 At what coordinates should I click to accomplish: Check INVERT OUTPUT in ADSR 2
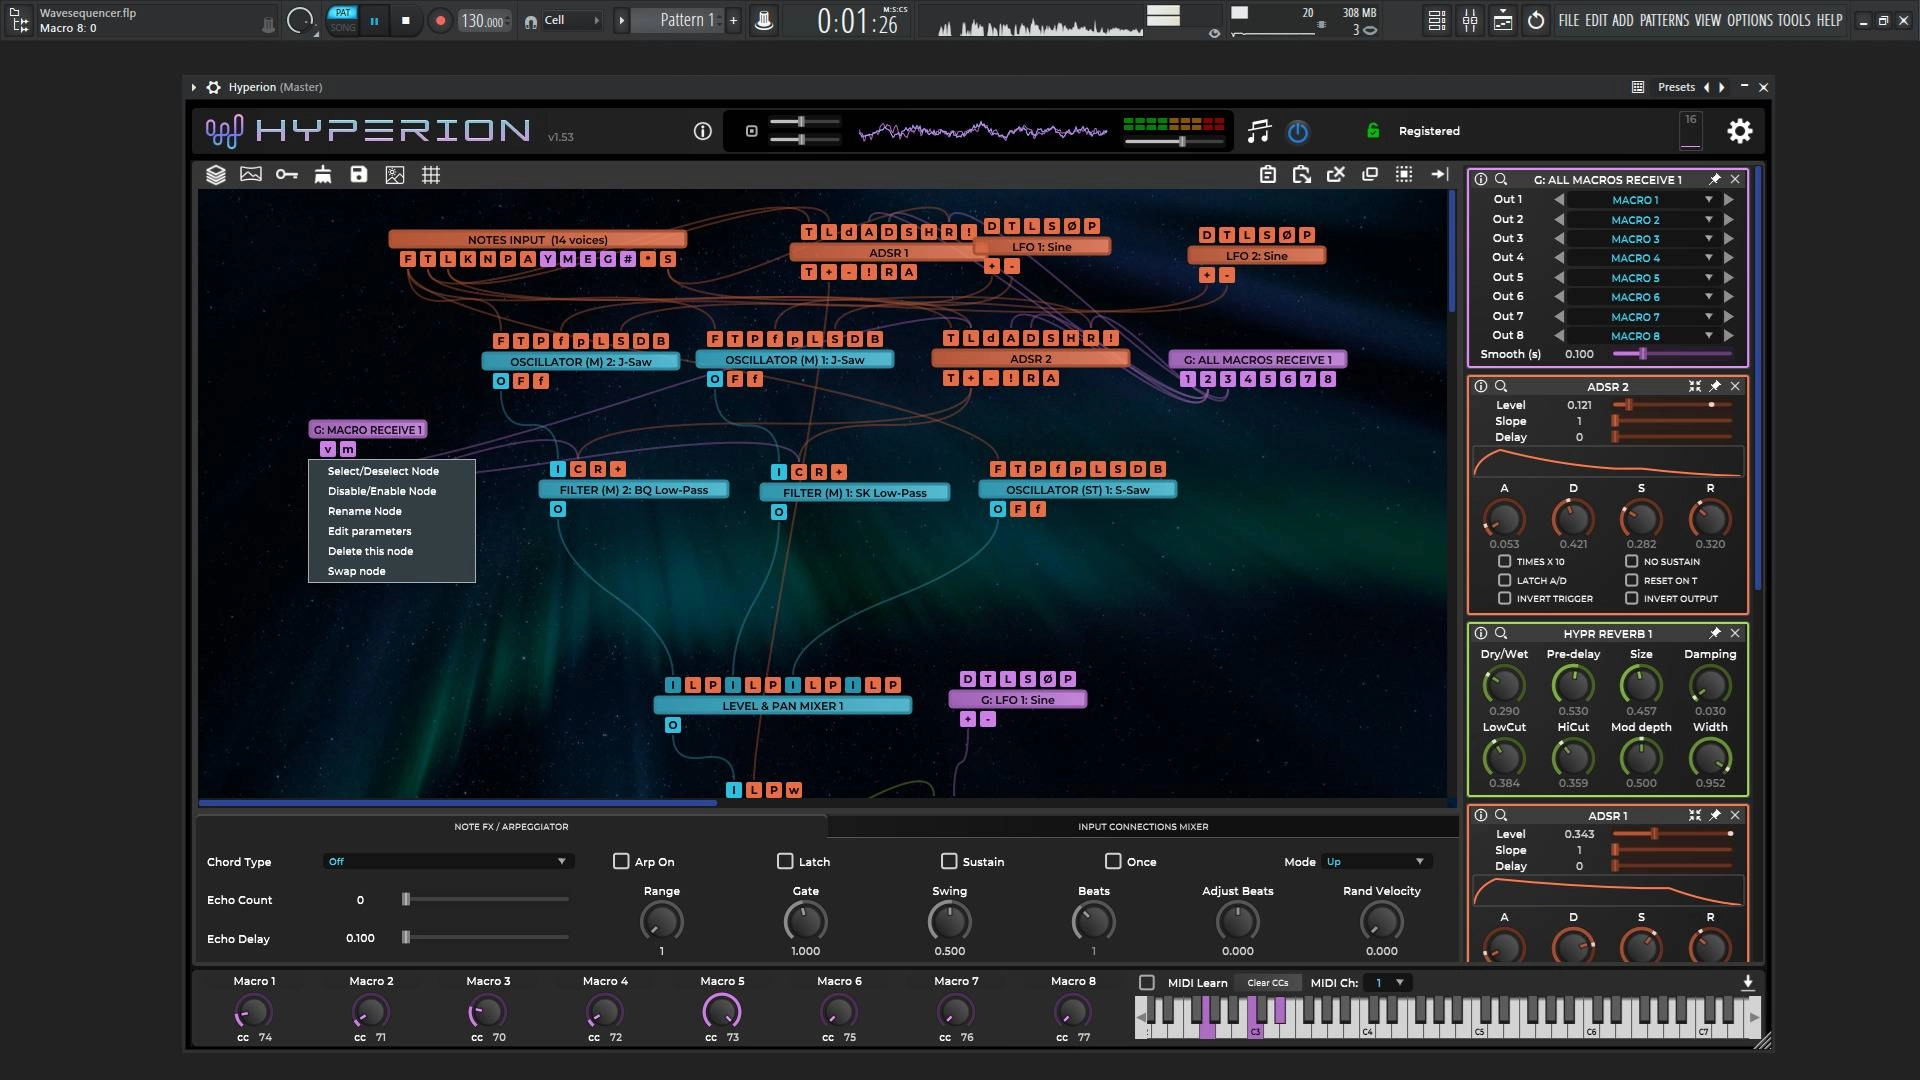coord(1631,598)
